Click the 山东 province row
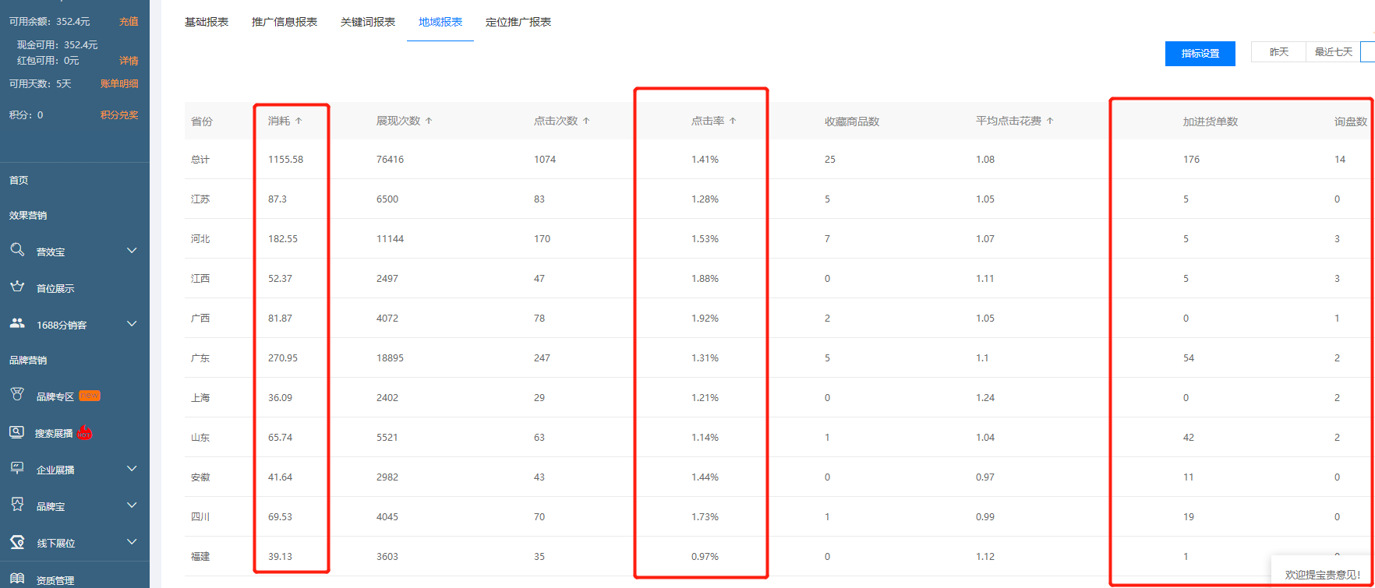The image size is (1375, 588). (x=780, y=437)
